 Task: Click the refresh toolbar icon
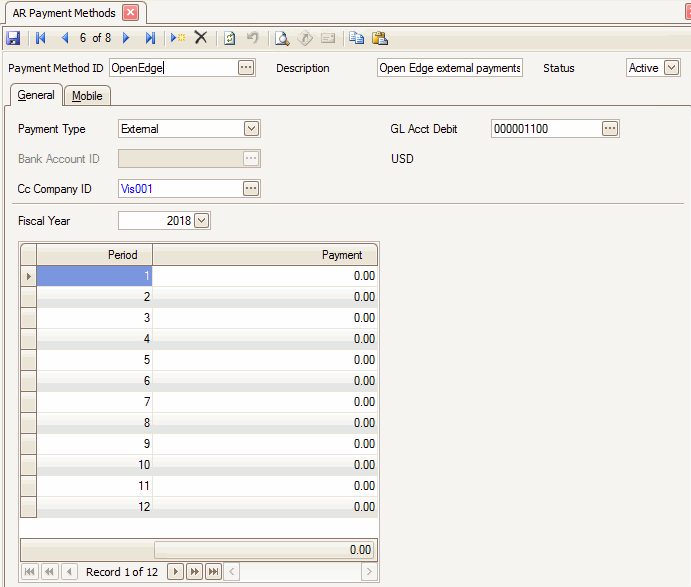229,38
